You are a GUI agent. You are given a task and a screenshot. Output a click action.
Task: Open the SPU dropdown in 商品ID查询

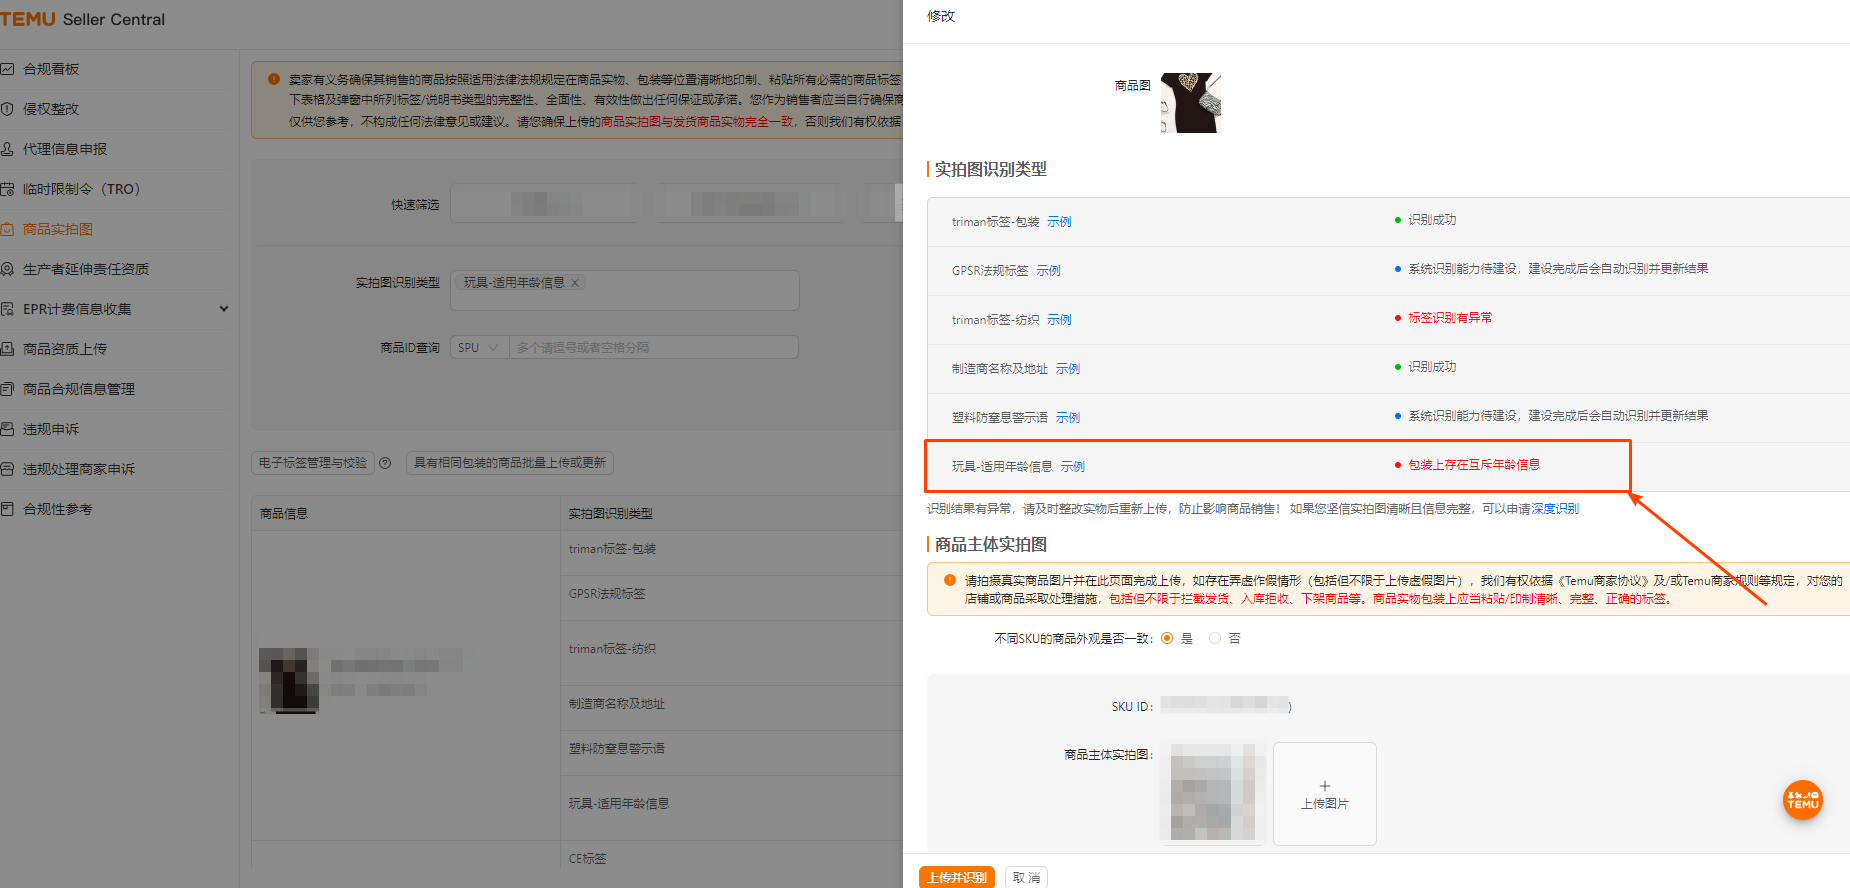479,348
